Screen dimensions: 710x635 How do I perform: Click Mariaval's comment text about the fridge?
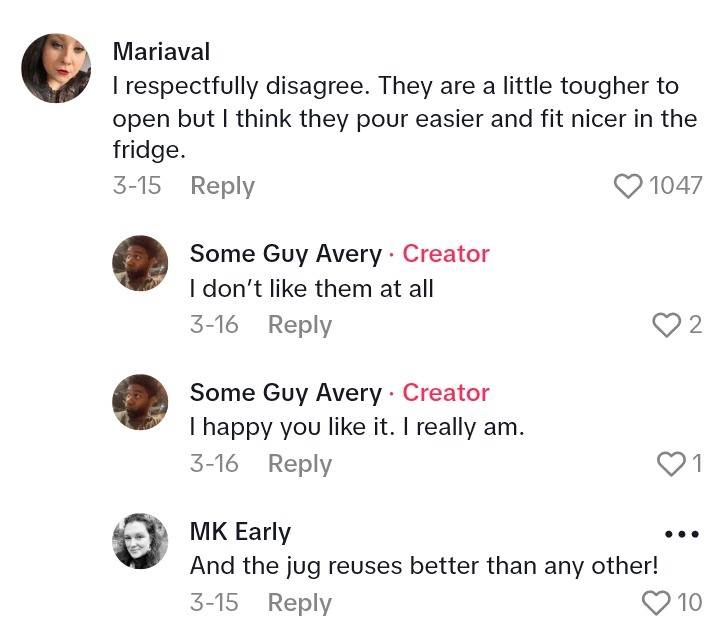(400, 118)
